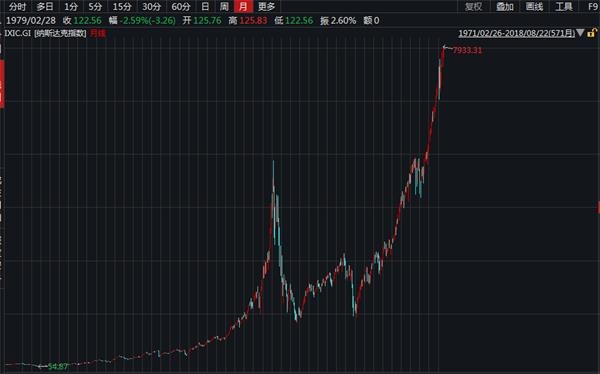Screen dimensions: 600x374
Task: Select the 60分 interval tab
Action: (x=181, y=7)
